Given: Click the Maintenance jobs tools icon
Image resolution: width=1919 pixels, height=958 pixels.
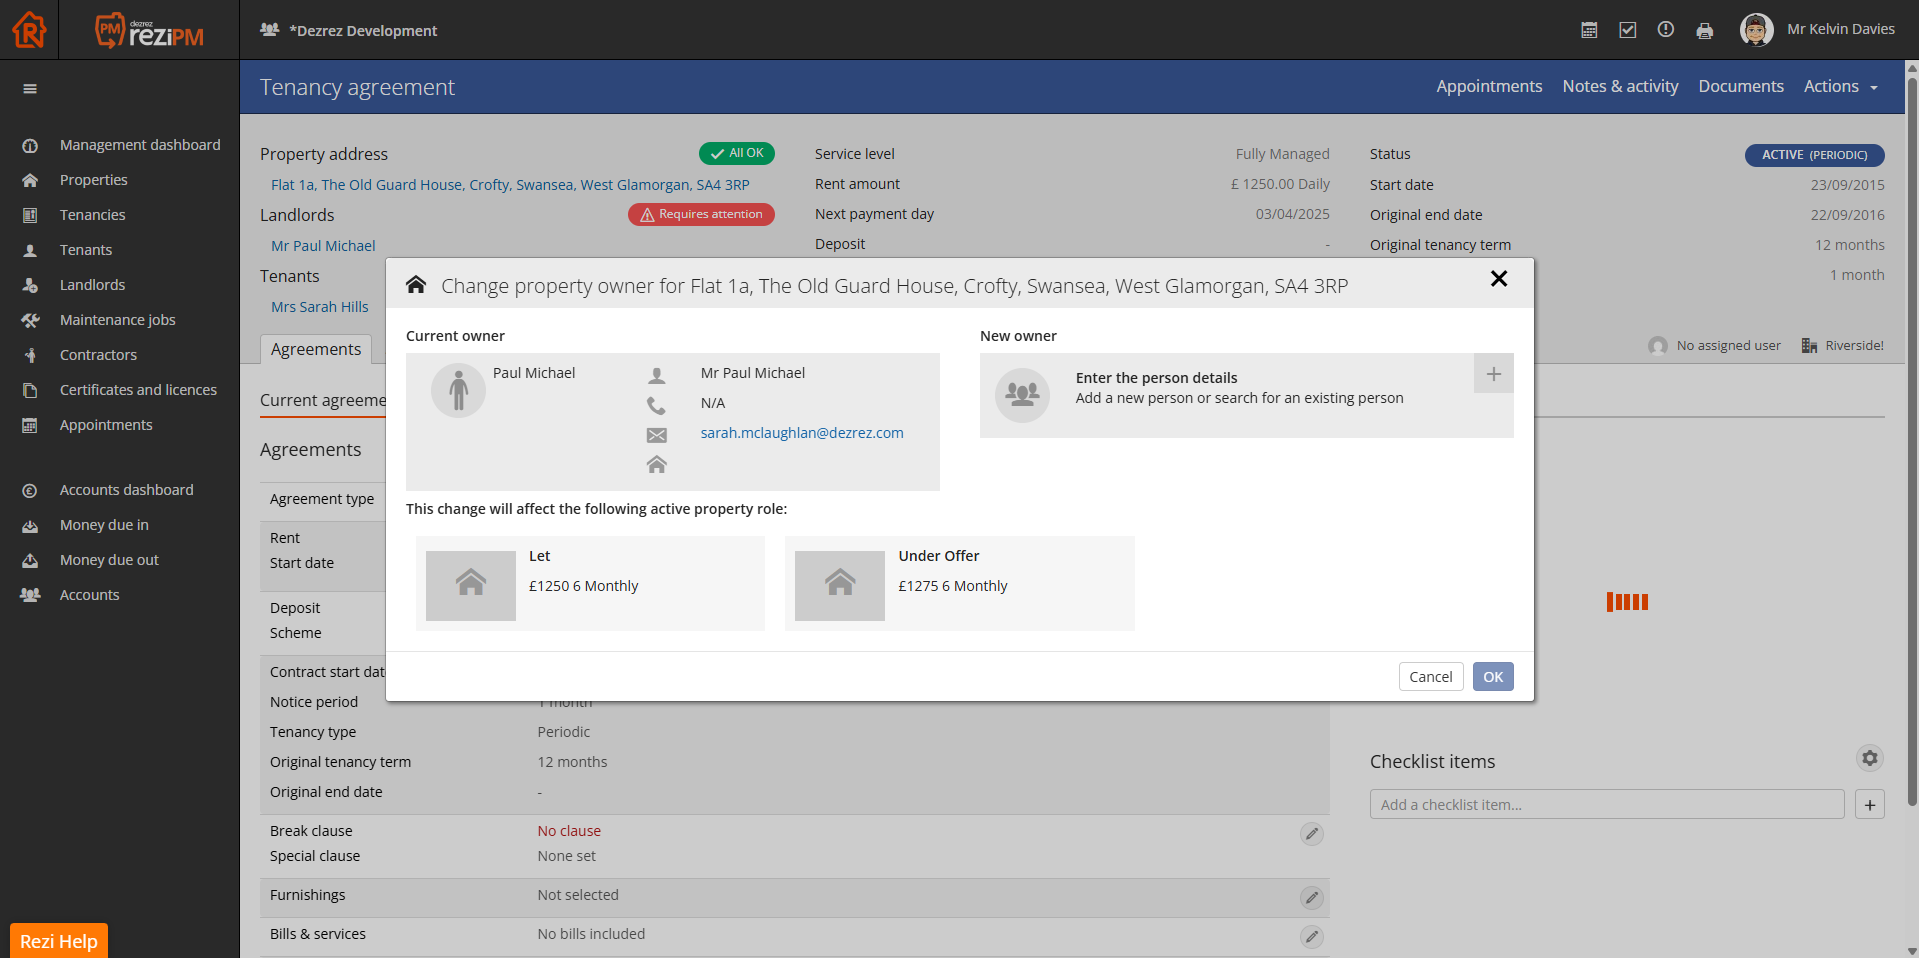Looking at the screenshot, I should [x=30, y=321].
